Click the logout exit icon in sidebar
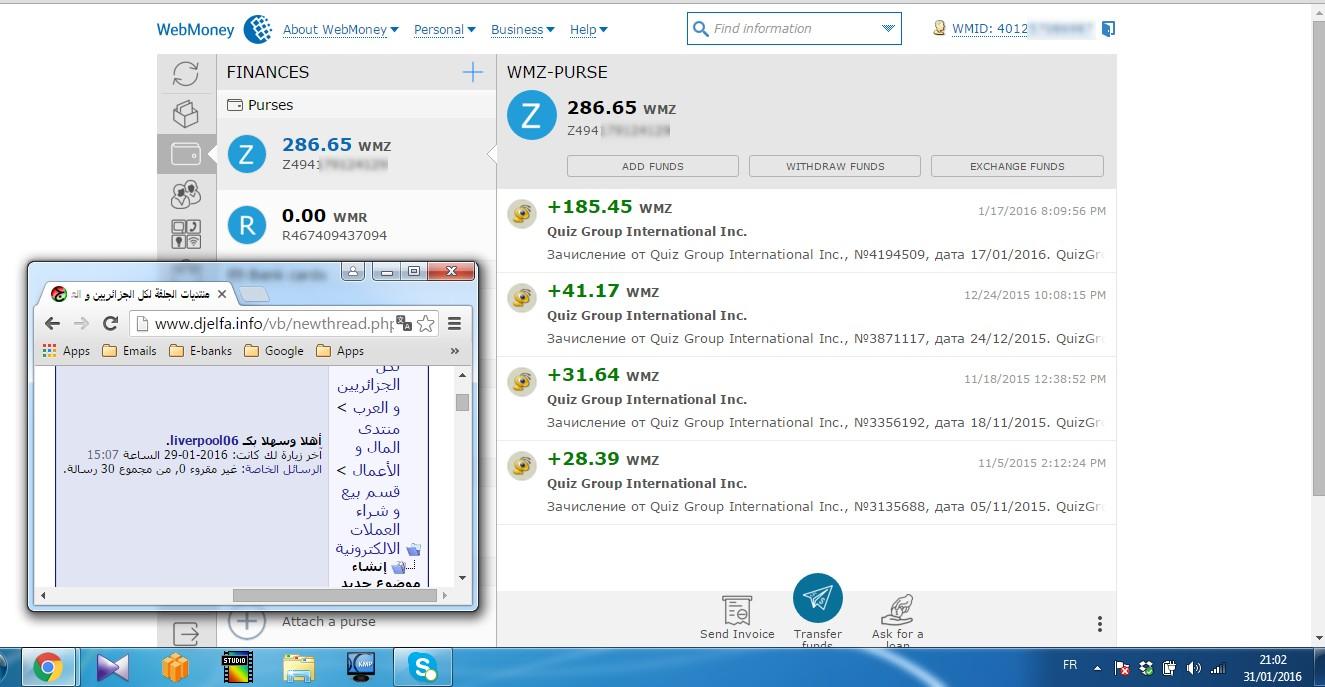1325x687 pixels. (x=186, y=632)
